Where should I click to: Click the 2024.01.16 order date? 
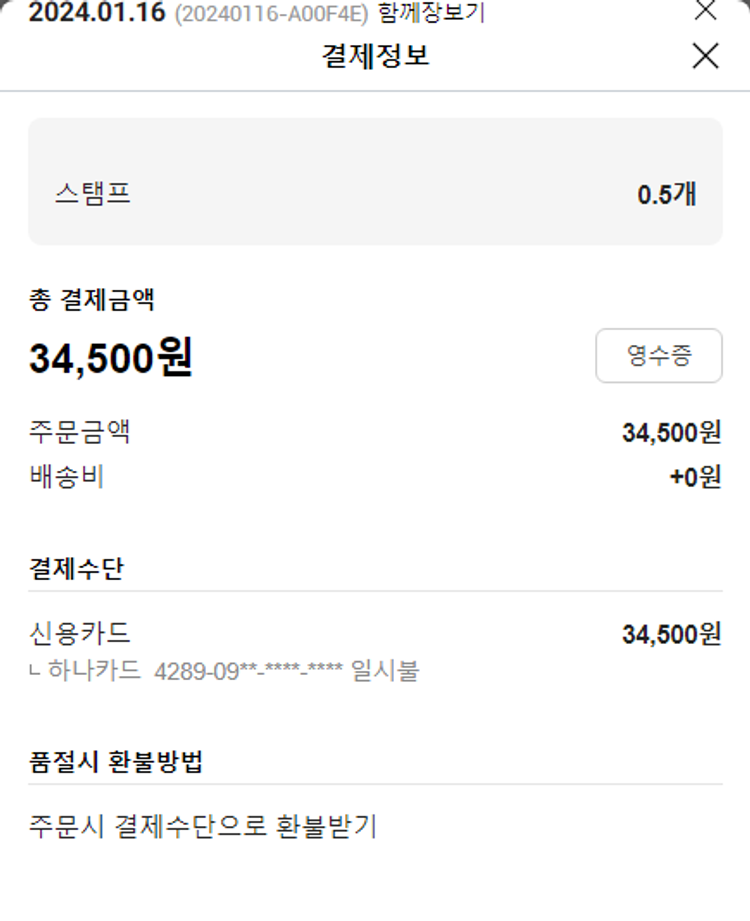[96, 14]
